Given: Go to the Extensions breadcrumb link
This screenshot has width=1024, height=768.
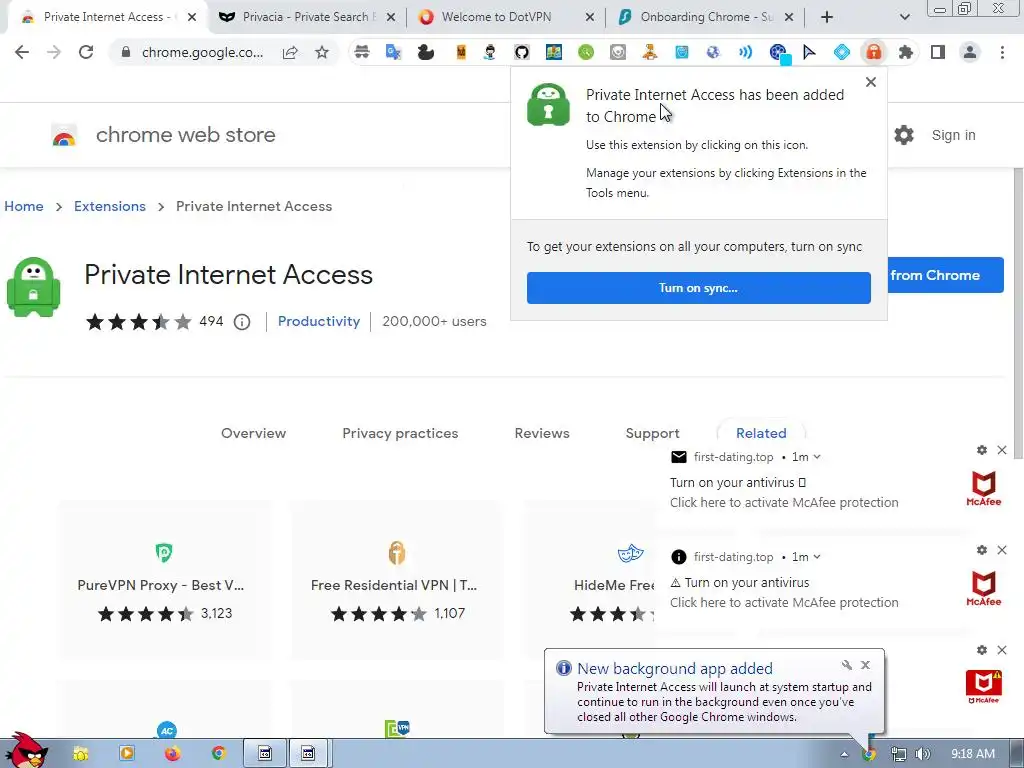Looking at the screenshot, I should tap(110, 206).
